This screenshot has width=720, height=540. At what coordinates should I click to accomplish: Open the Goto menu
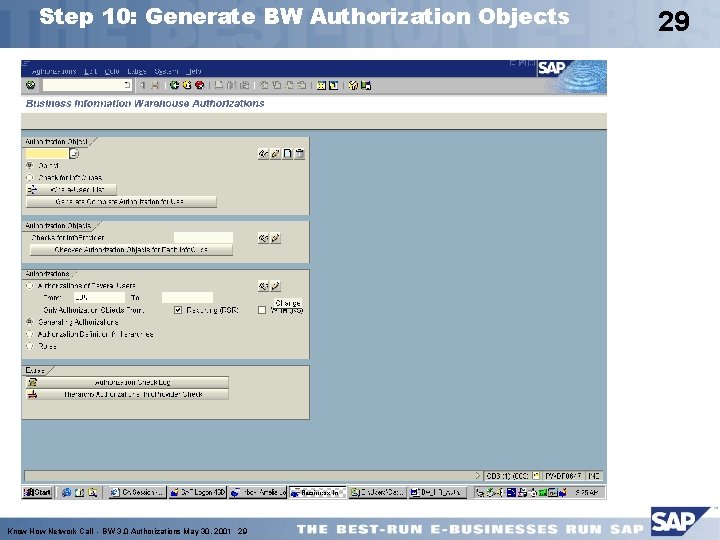[112, 71]
